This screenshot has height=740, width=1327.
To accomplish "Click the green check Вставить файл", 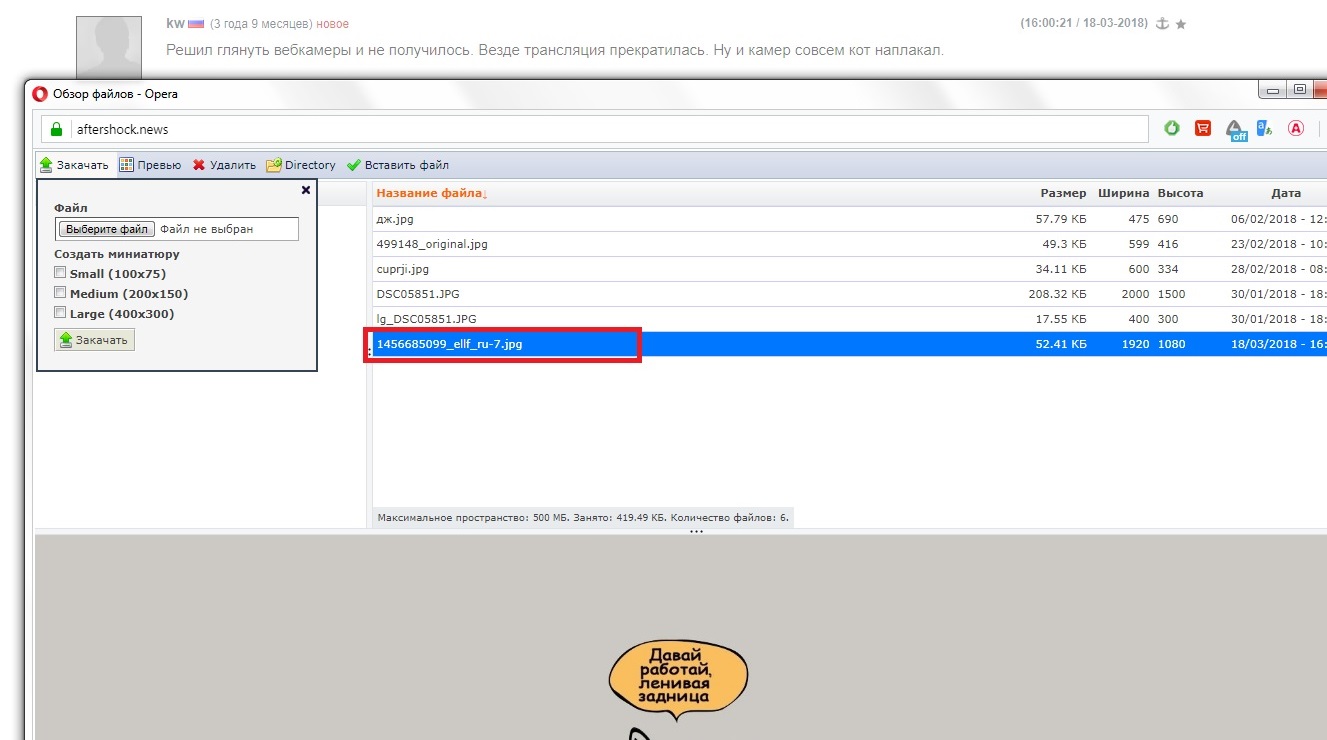I will click(x=353, y=165).
